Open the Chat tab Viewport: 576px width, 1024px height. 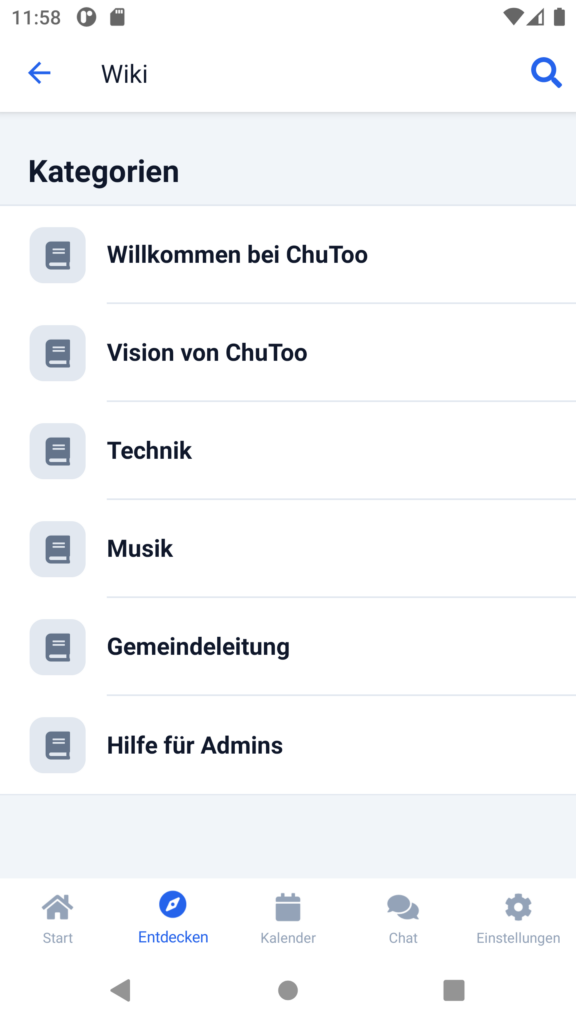pos(403,919)
